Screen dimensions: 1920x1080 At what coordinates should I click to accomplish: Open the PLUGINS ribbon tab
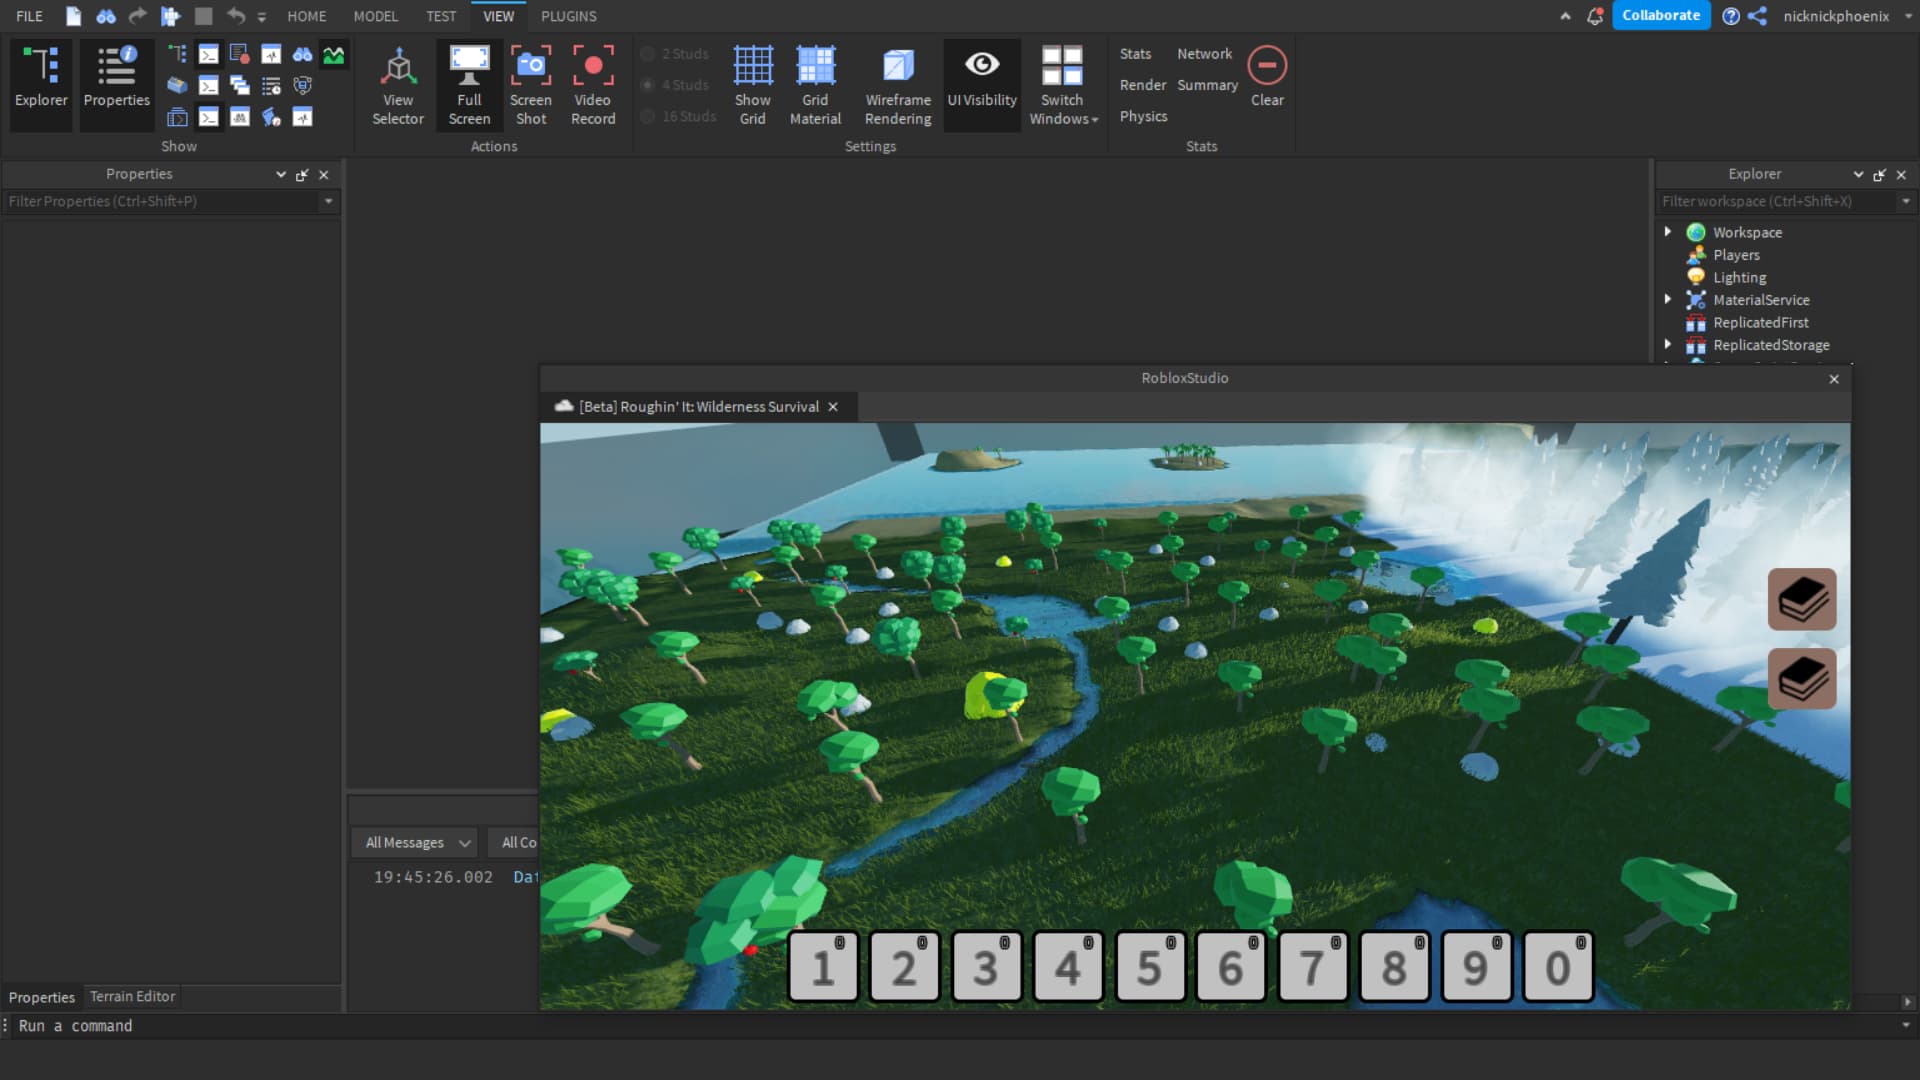[x=568, y=16]
